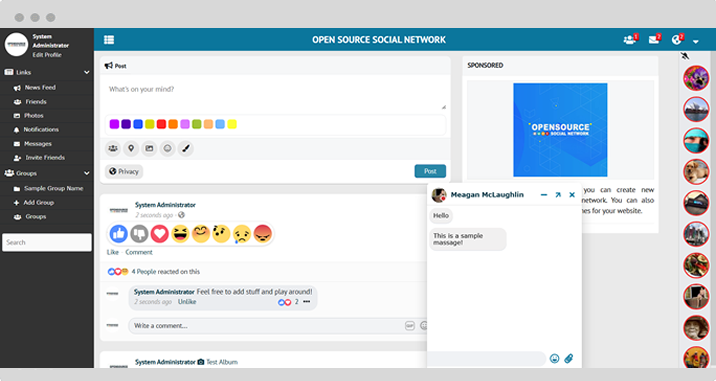Viewport: 716px width, 381px height.
Task: Open chat with puppy avatar friend
Action: click(696, 171)
